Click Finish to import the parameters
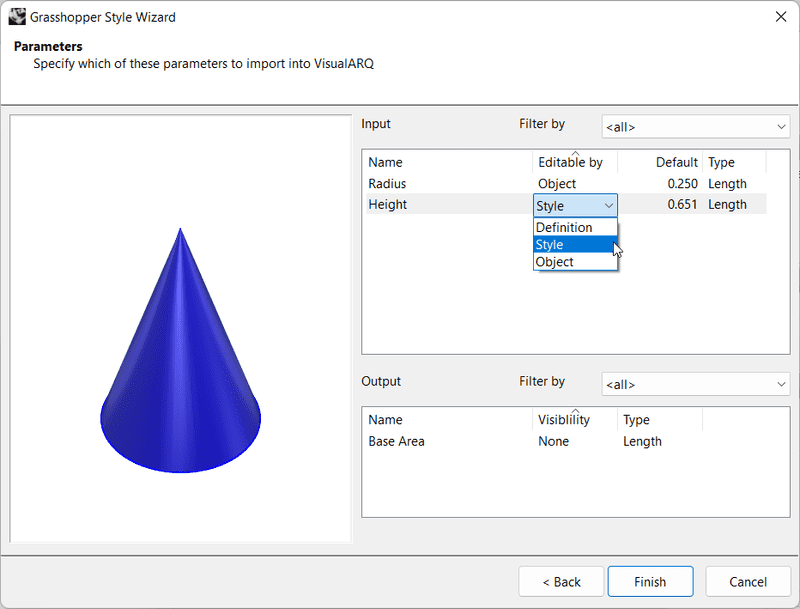 (650, 581)
